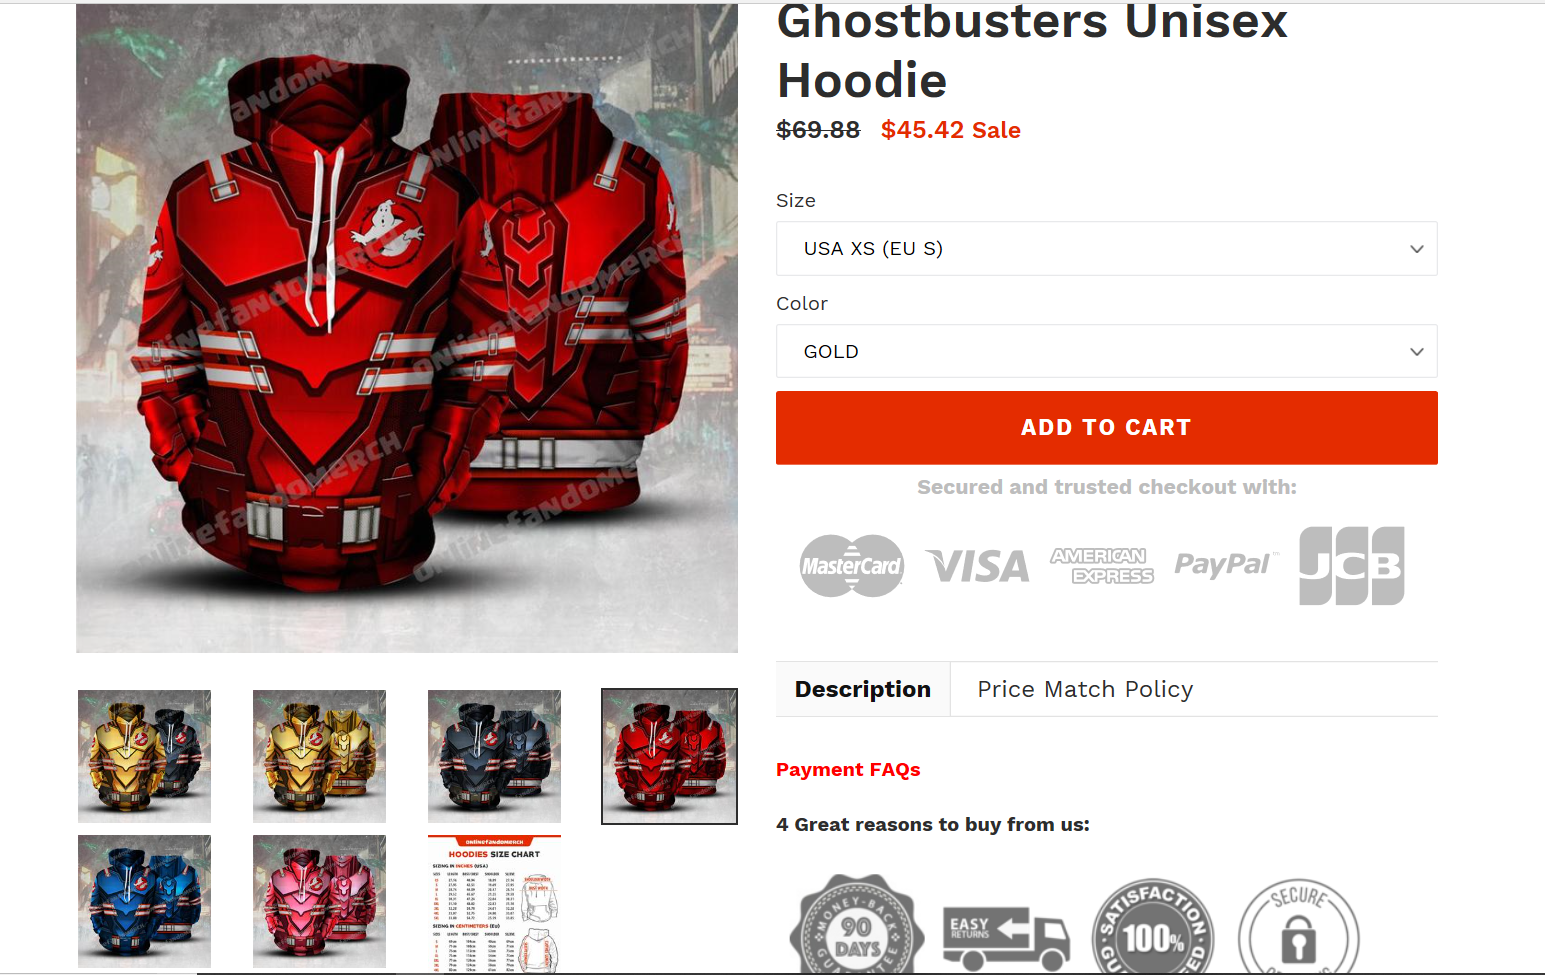
Task: Open the Size dropdown showing USA XS
Action: (1107, 248)
